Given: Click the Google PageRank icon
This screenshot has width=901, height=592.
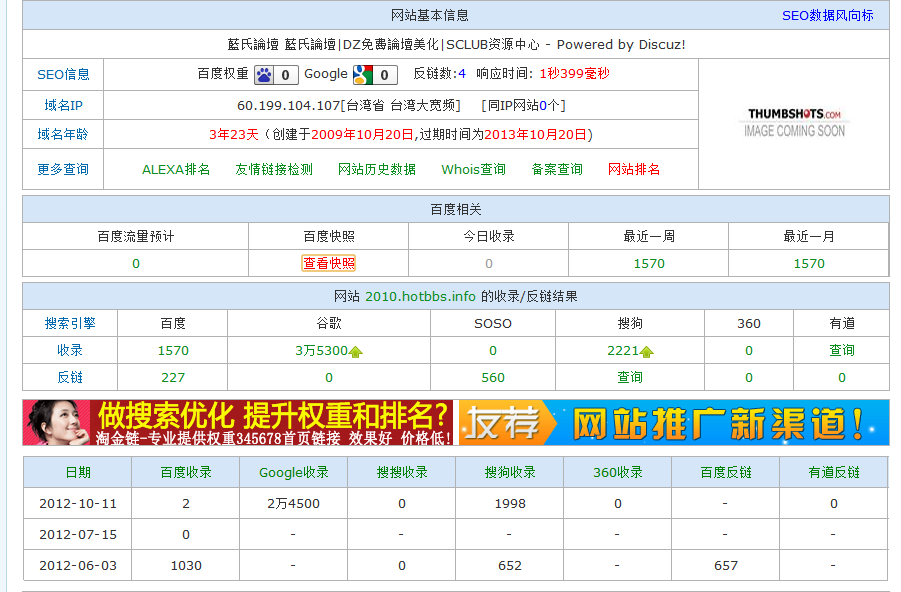Looking at the screenshot, I should pyautogui.click(x=363, y=75).
